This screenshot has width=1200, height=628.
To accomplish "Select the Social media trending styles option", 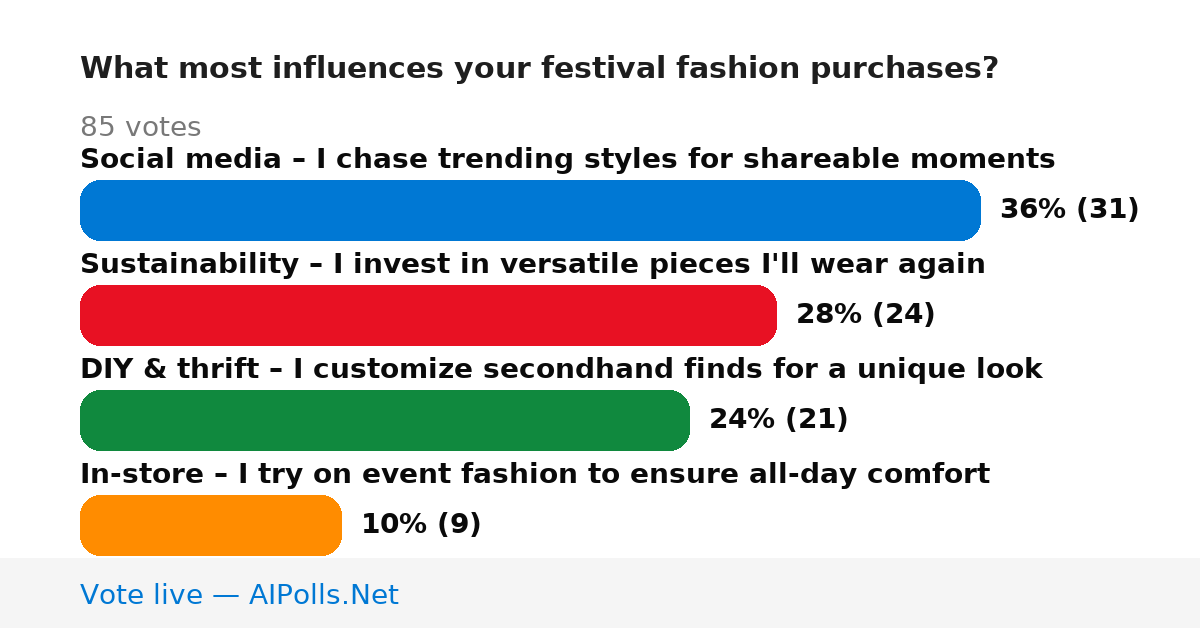I will coord(567,159).
